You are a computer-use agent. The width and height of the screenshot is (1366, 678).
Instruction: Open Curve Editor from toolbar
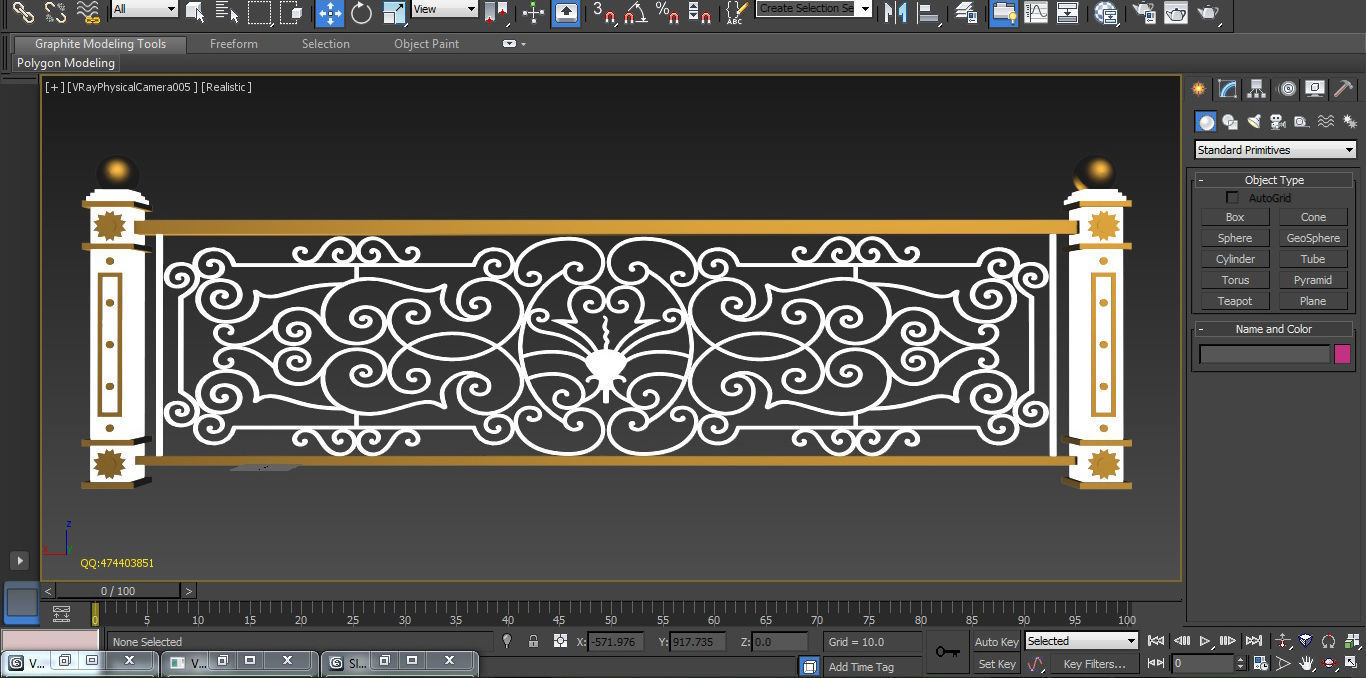[x=1036, y=12]
